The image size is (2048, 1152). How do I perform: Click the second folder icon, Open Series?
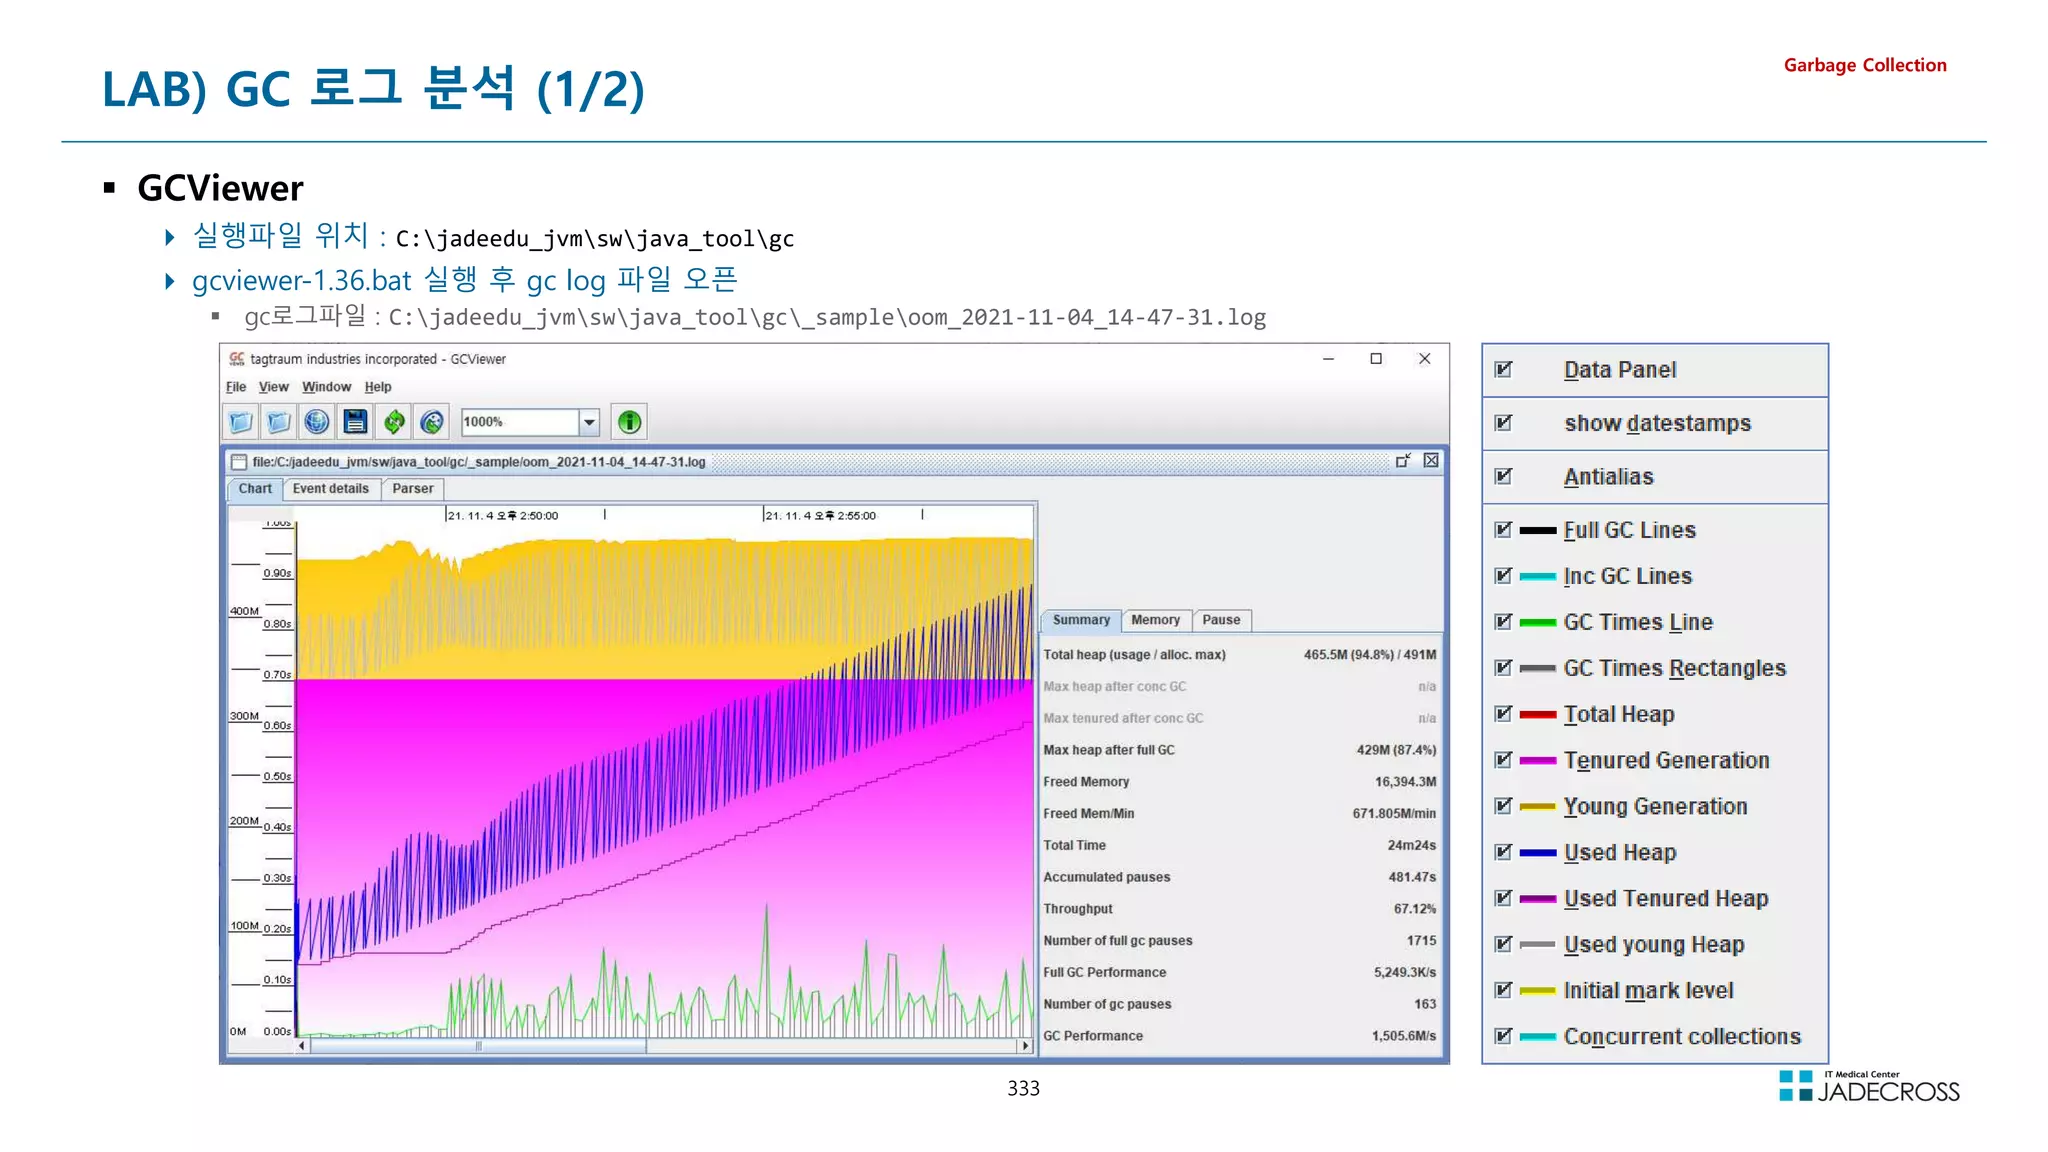(279, 422)
